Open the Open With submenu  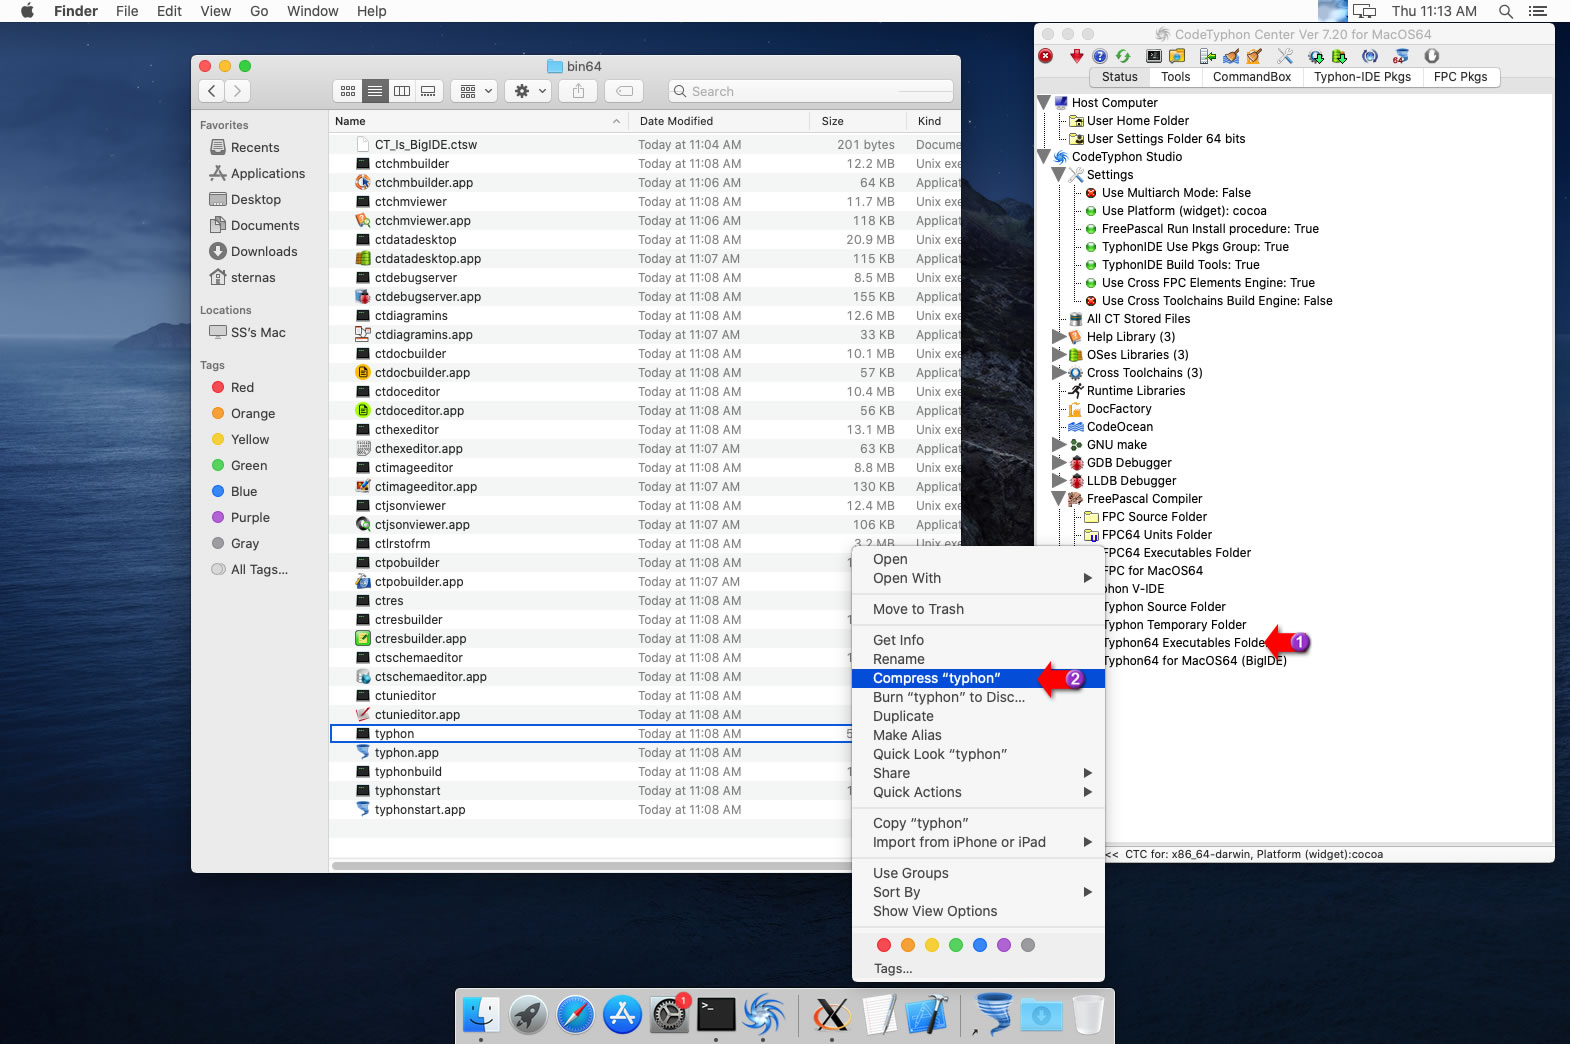(x=978, y=578)
